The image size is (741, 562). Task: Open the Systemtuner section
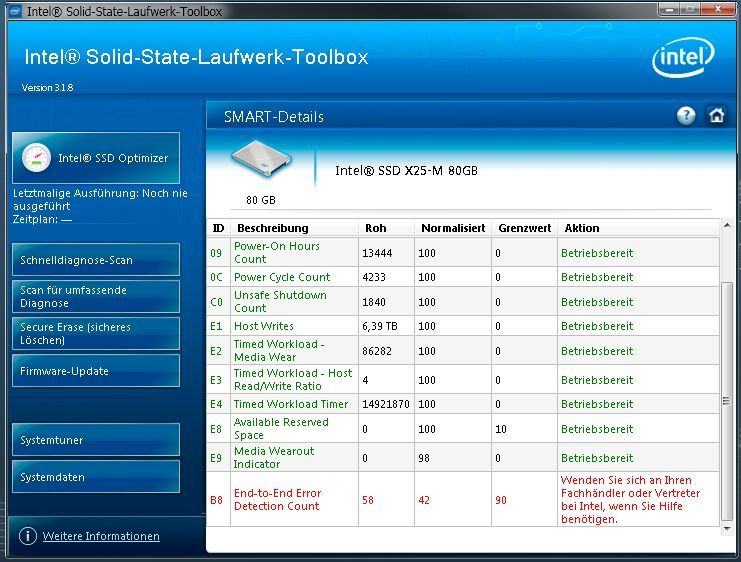(x=96, y=440)
